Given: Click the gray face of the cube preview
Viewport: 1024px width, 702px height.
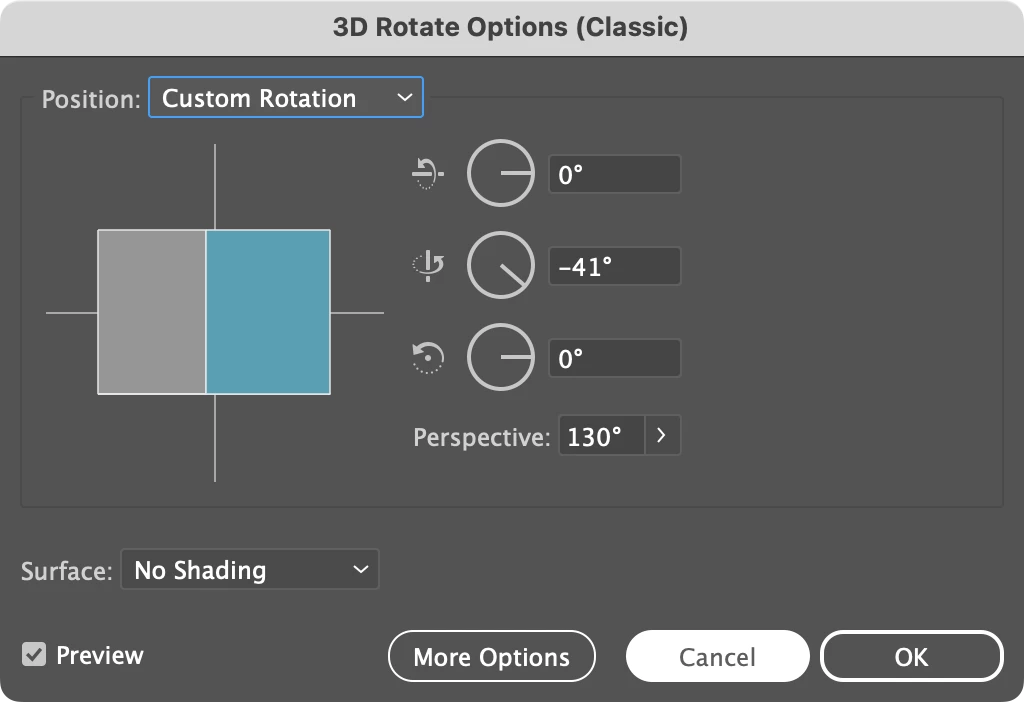Looking at the screenshot, I should [x=152, y=312].
